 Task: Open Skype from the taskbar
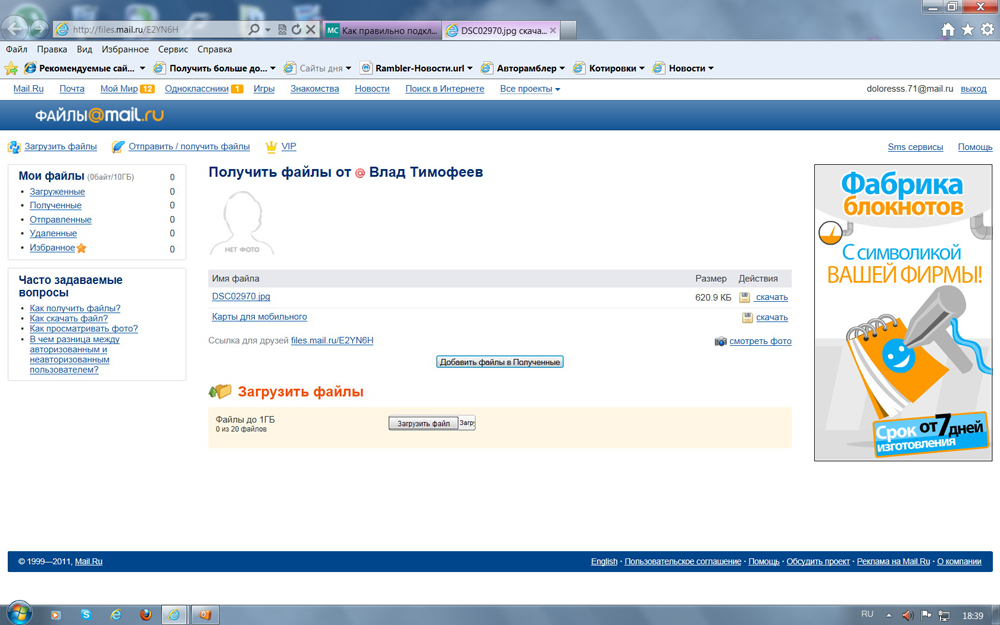coord(86,614)
